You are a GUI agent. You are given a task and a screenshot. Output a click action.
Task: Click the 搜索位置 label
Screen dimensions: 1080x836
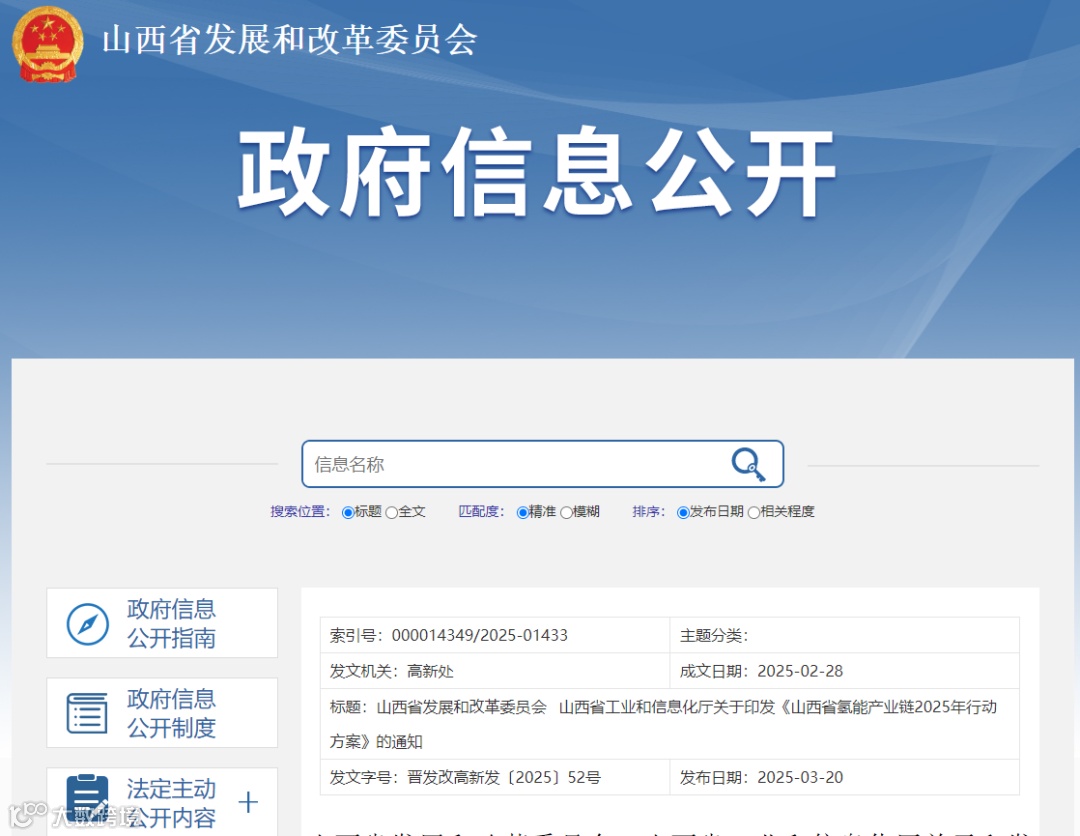point(300,512)
